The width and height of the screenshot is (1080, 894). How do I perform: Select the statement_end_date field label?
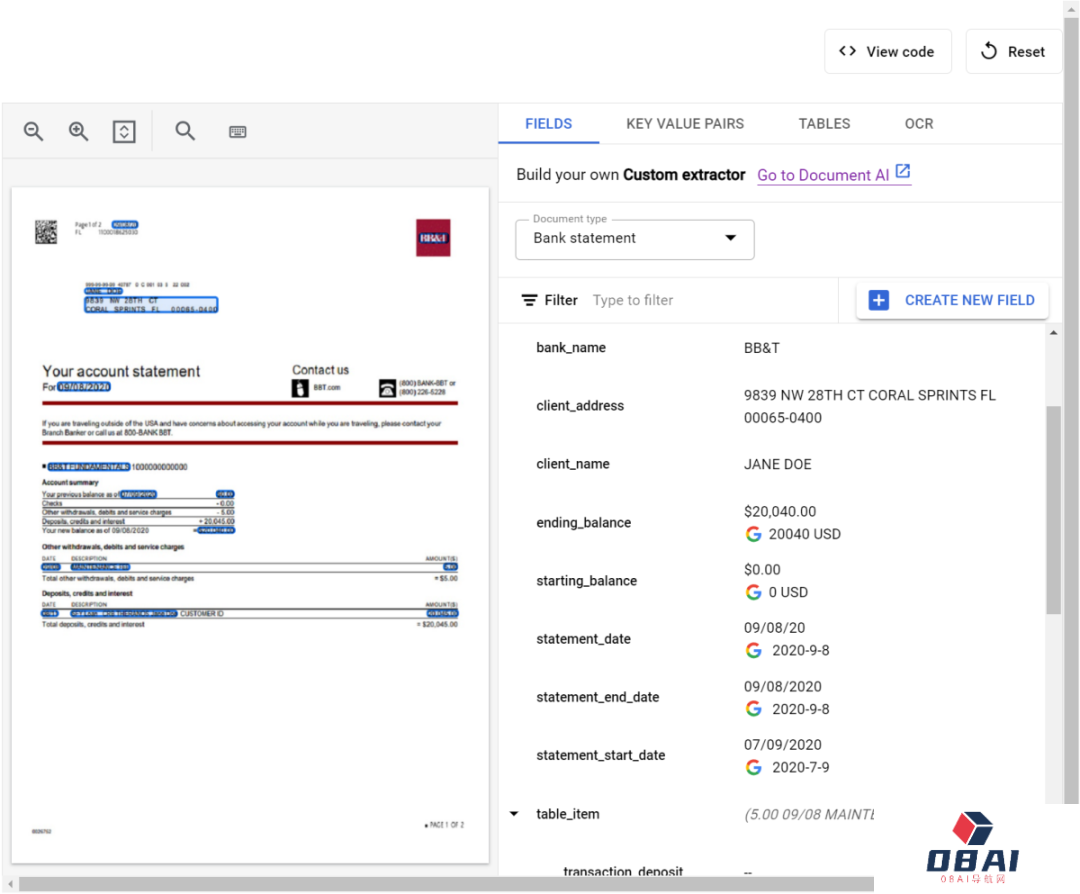[598, 697]
